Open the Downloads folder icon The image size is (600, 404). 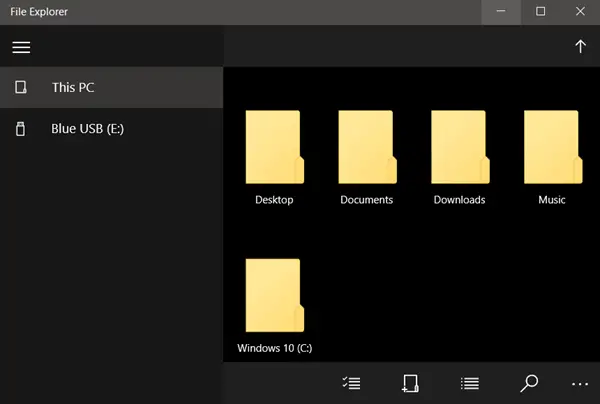coord(460,147)
